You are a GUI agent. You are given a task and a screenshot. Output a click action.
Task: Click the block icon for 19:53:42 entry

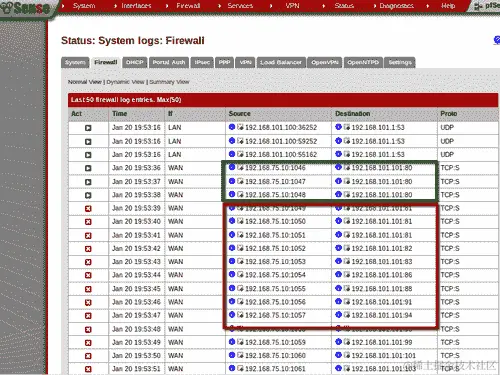click(88, 249)
